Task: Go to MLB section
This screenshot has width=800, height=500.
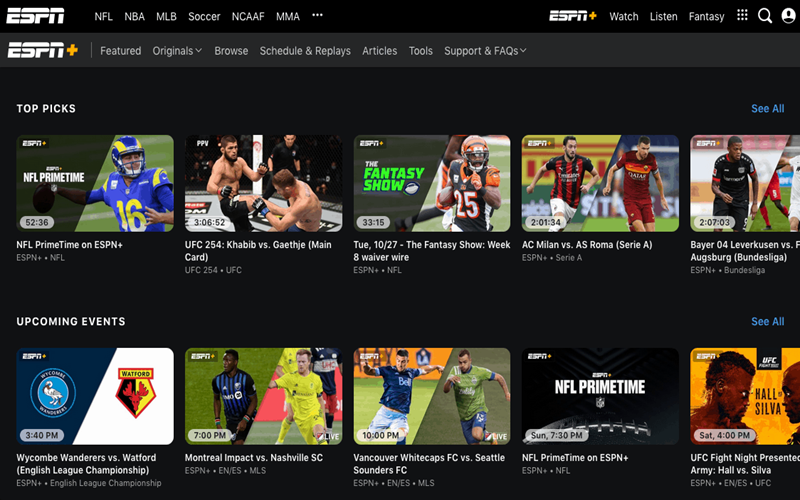Action: coord(166,16)
